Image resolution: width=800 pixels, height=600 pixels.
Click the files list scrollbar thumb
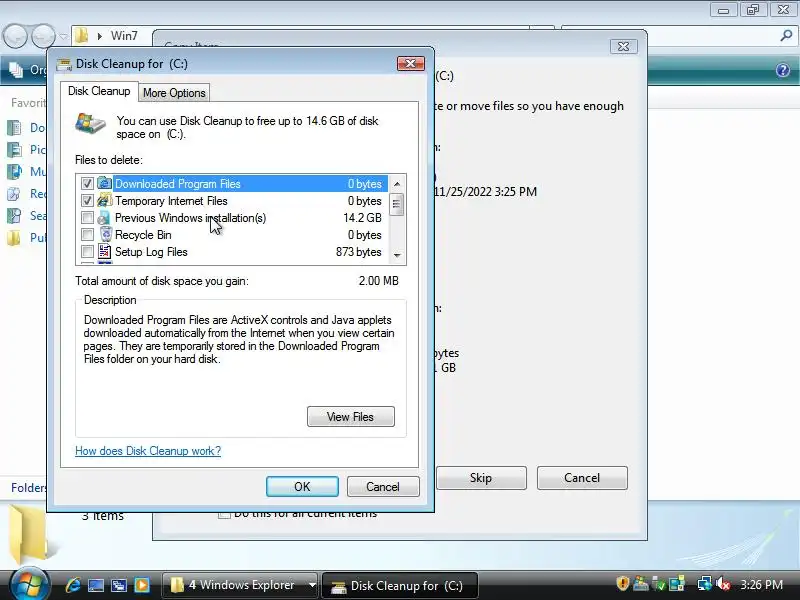click(x=396, y=205)
